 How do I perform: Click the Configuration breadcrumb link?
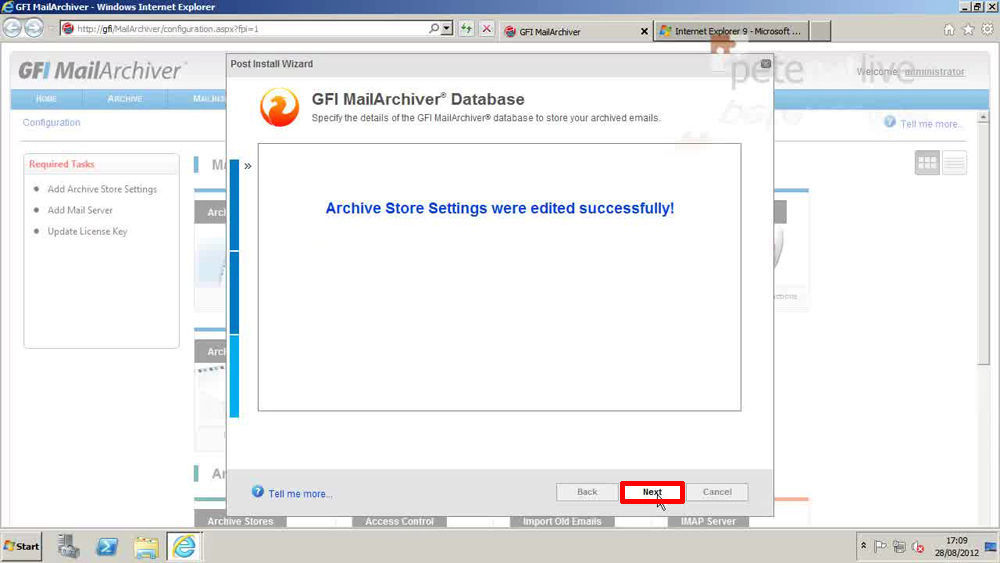(52, 122)
